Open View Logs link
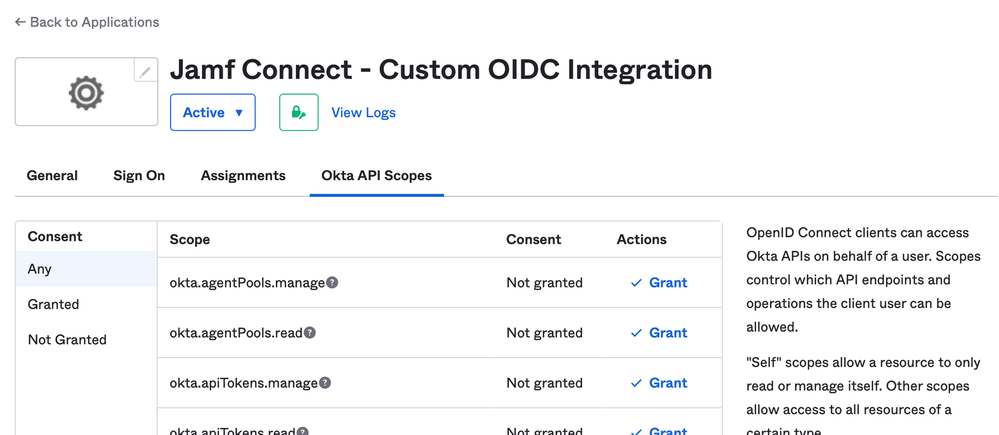This screenshot has height=435, width=999. pyautogui.click(x=363, y=113)
